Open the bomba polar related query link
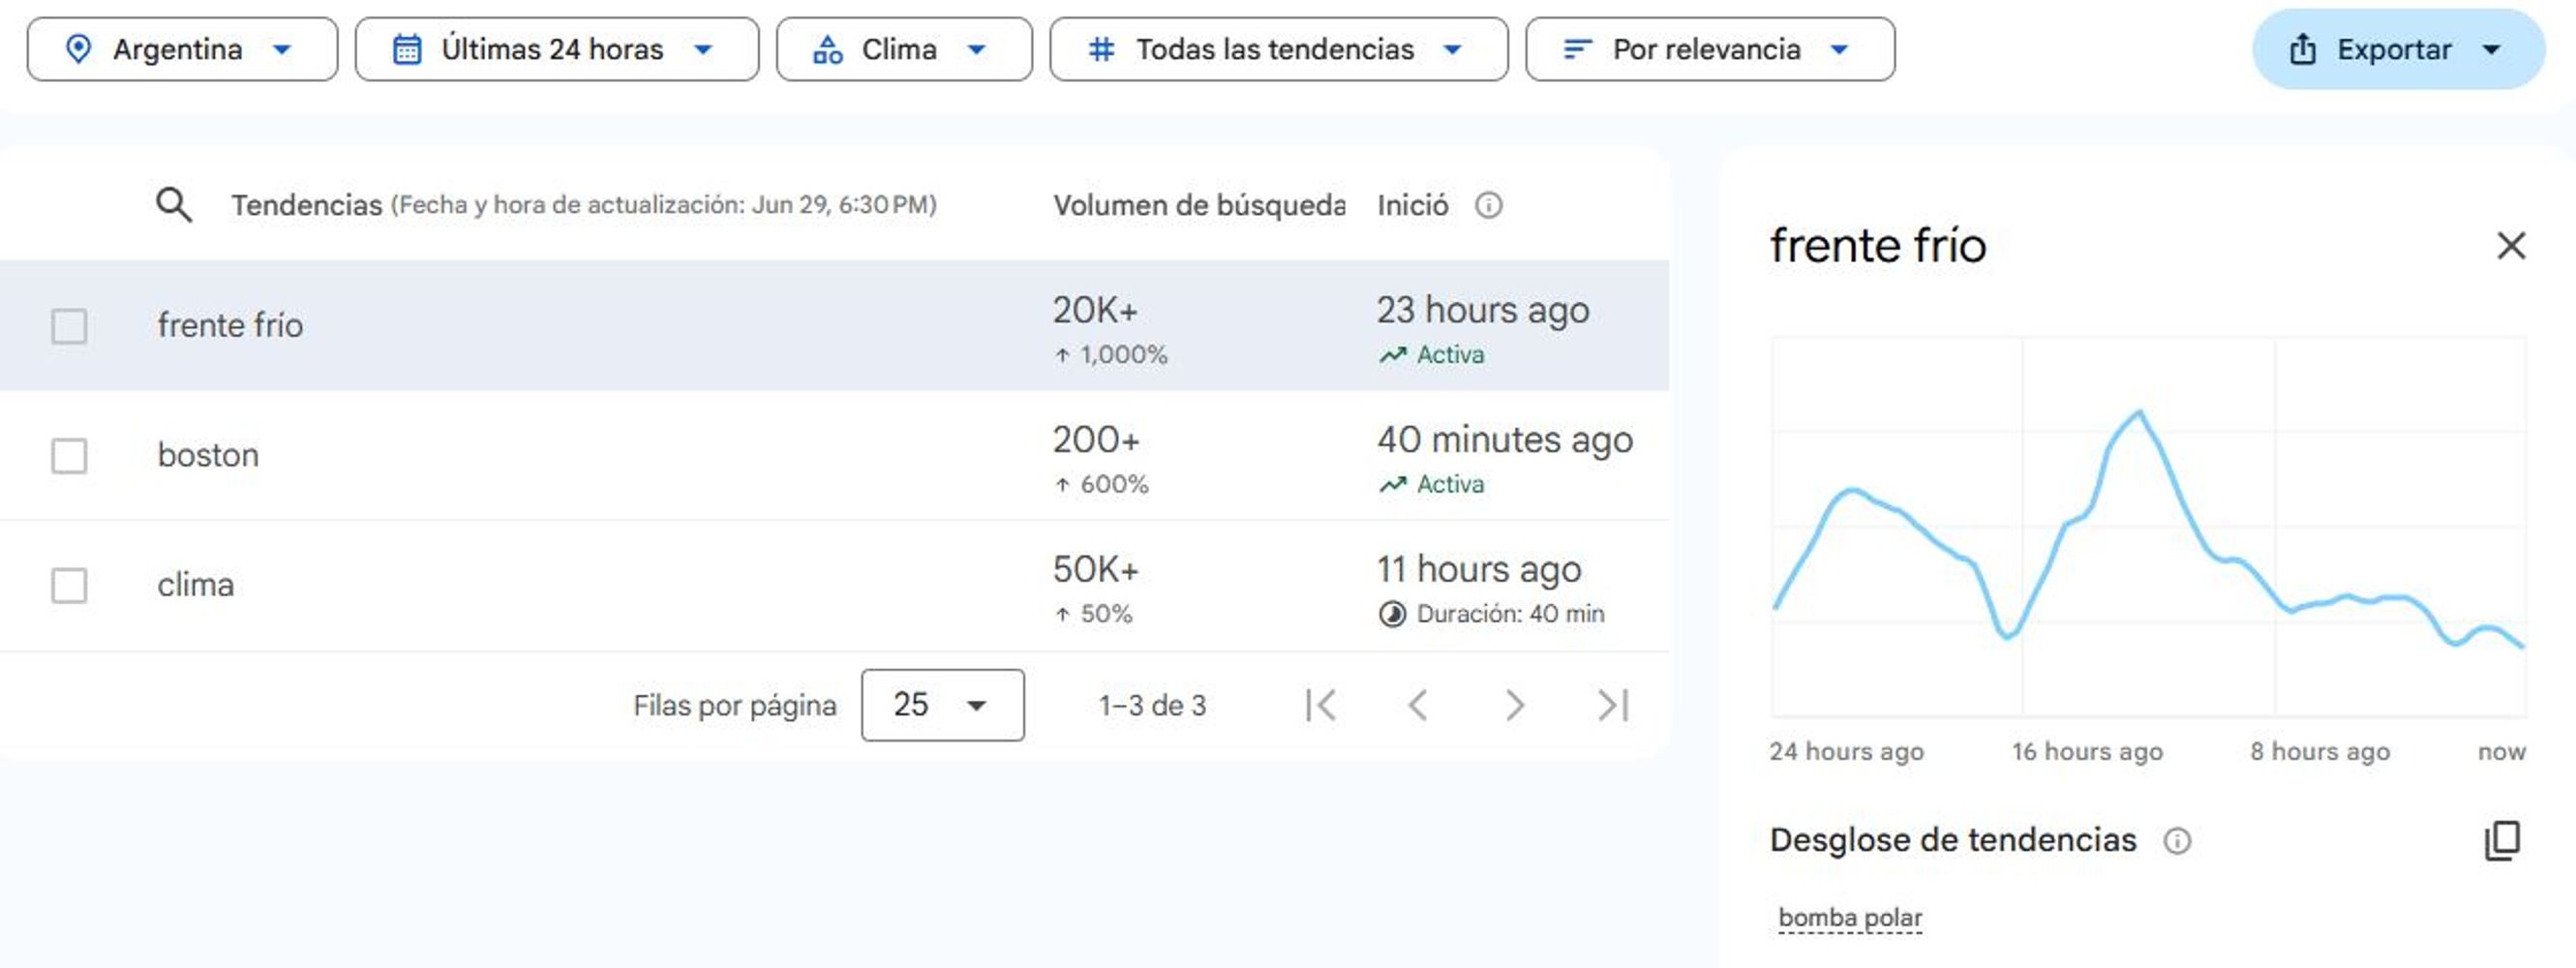The height and width of the screenshot is (968, 2576). click(1850, 917)
